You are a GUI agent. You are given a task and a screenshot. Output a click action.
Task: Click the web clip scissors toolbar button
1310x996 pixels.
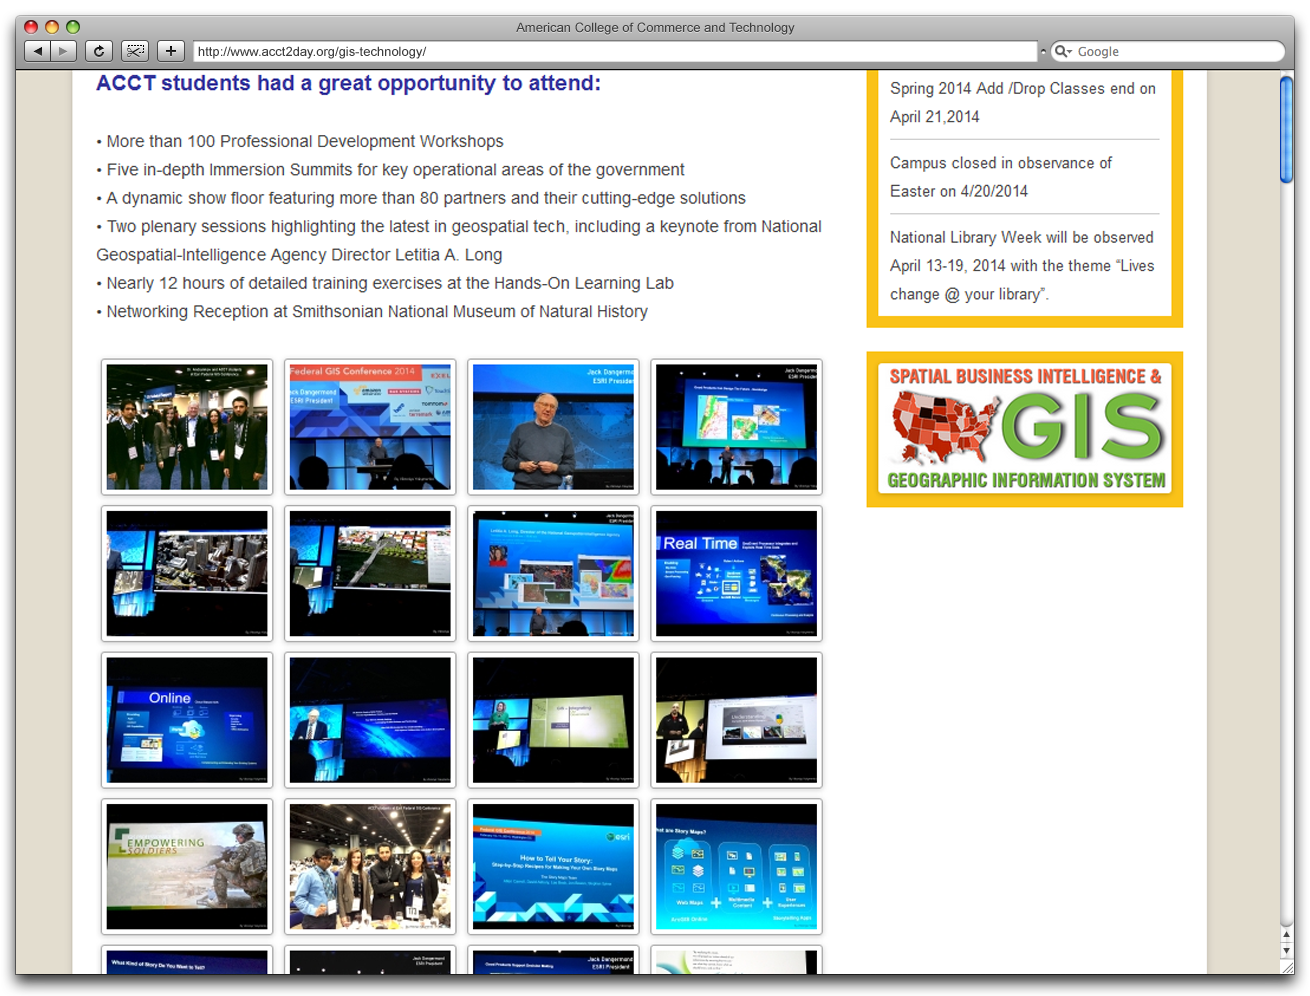[135, 51]
